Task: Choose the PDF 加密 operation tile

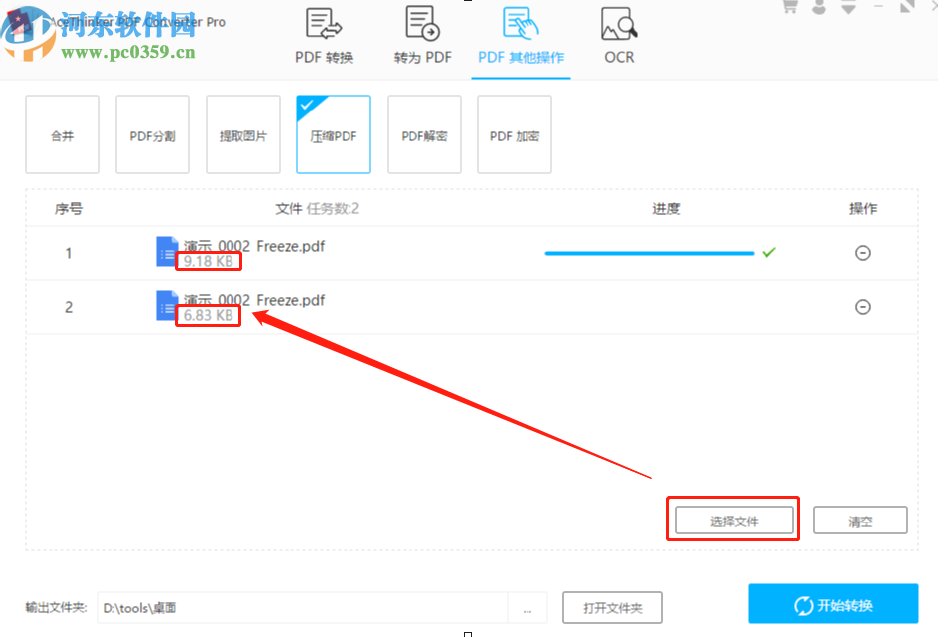Action: pyautogui.click(x=514, y=135)
